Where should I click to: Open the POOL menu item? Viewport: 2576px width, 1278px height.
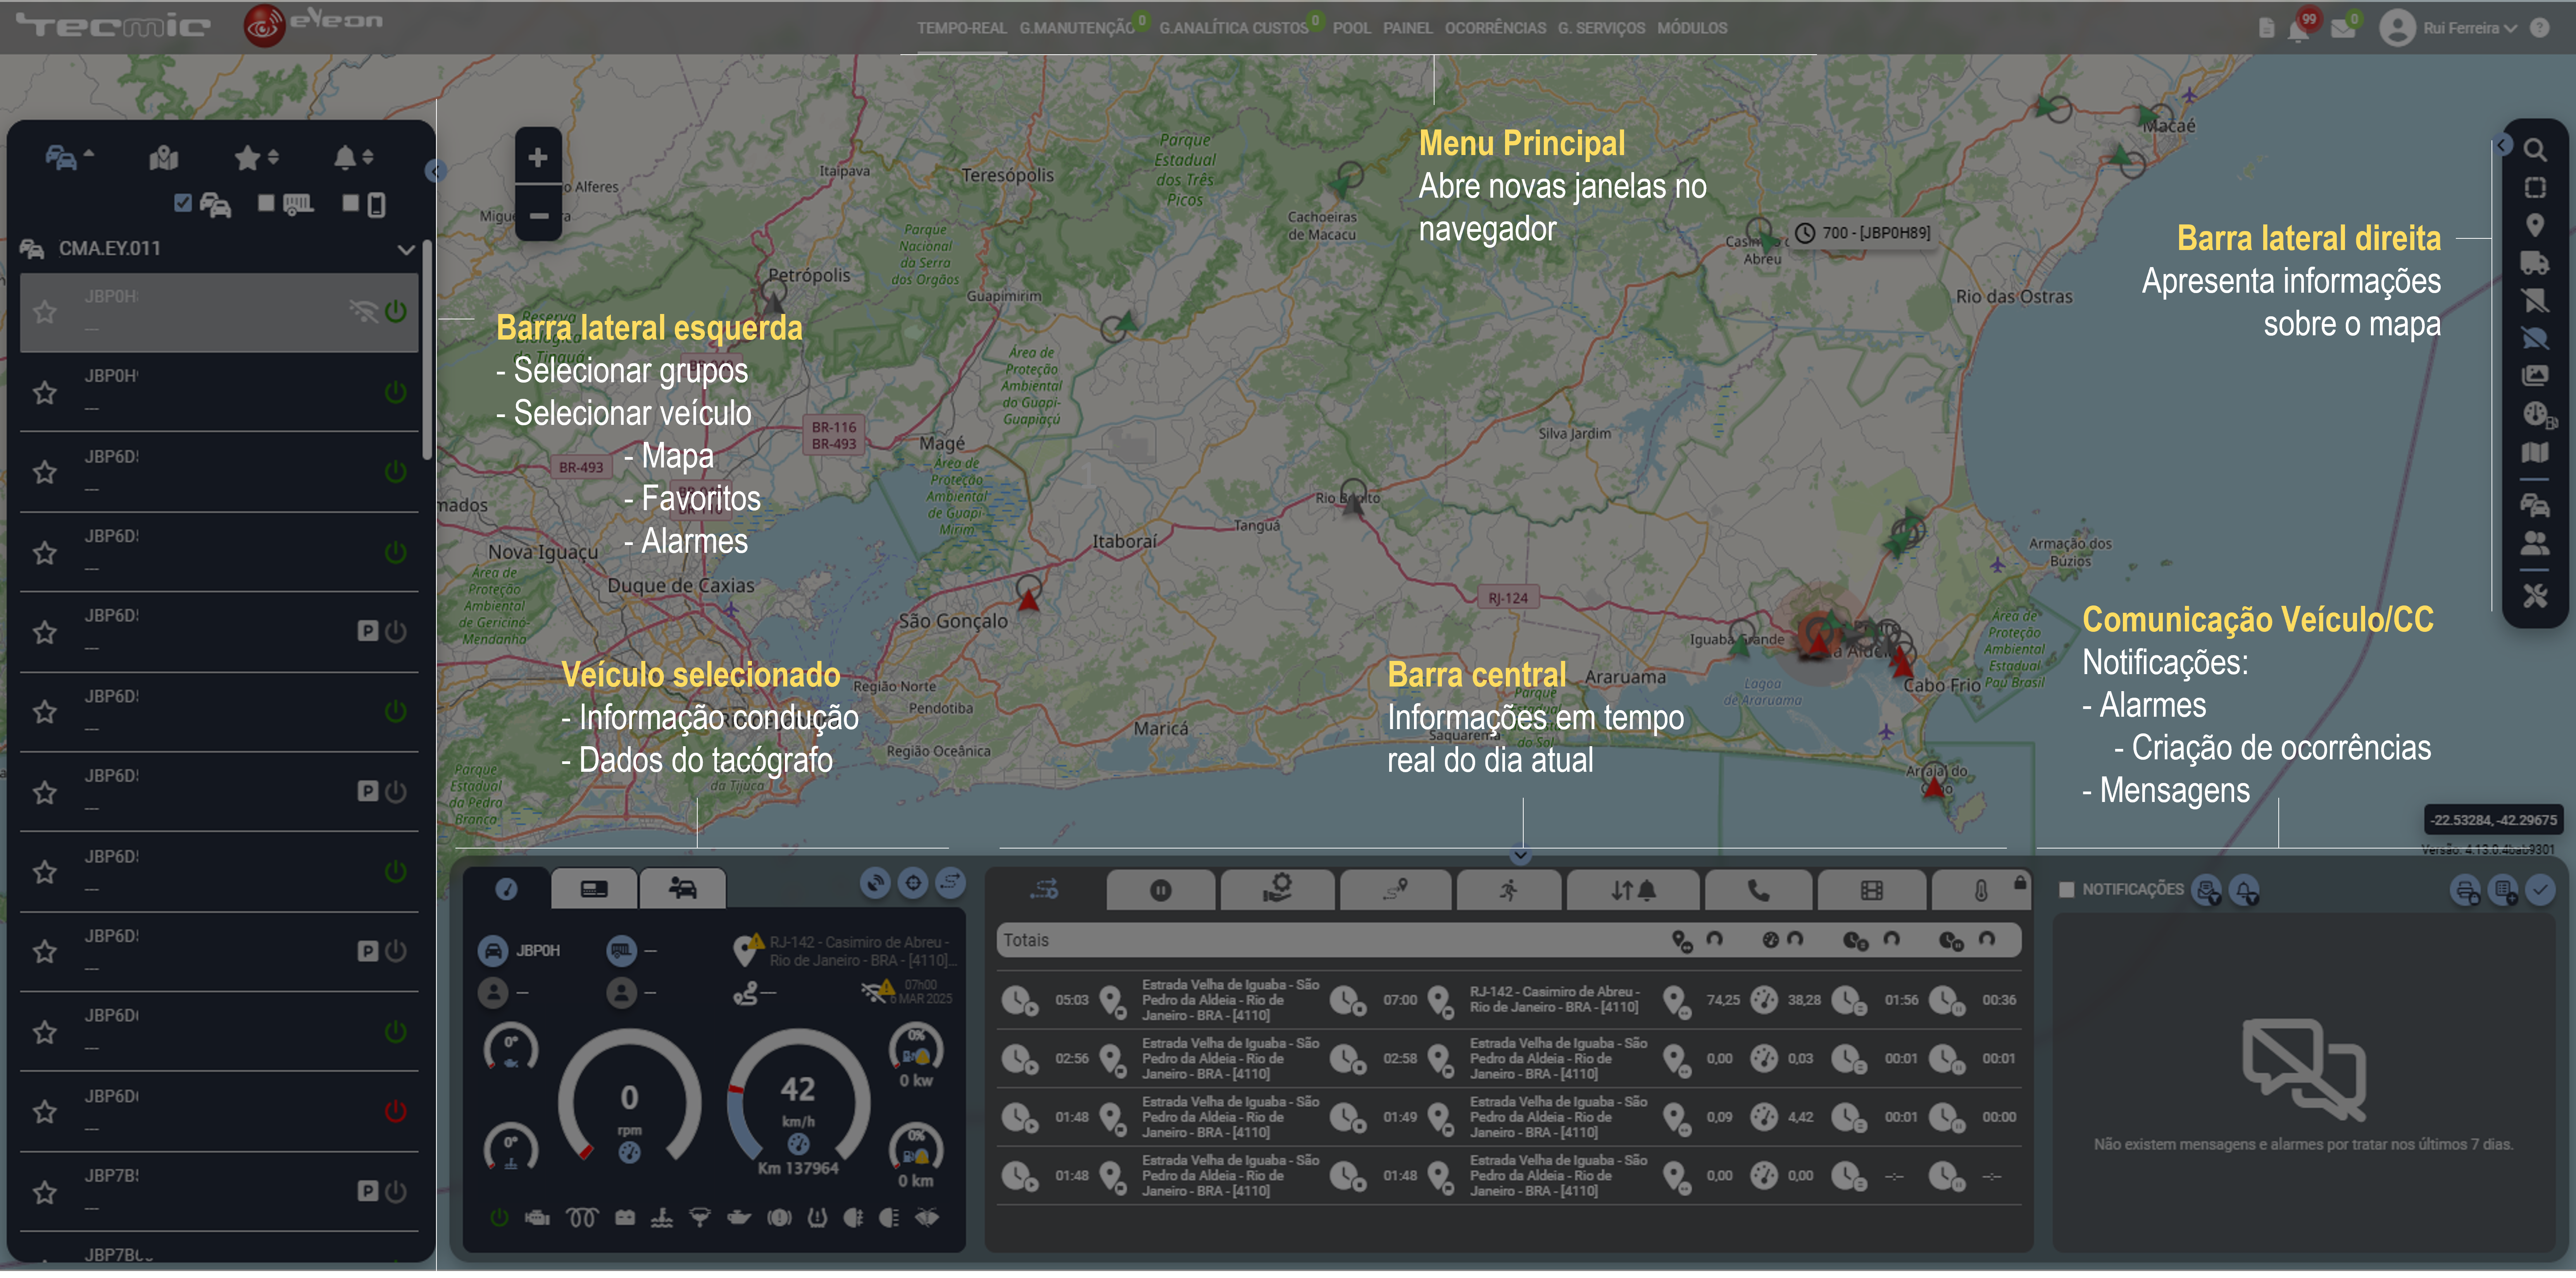pyautogui.click(x=1351, y=28)
